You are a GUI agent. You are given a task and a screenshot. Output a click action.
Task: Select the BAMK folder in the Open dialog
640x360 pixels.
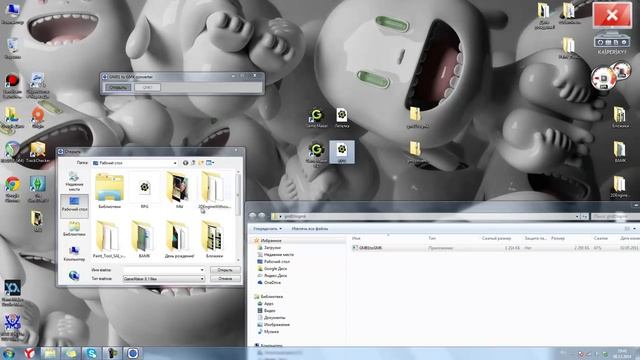(x=144, y=240)
